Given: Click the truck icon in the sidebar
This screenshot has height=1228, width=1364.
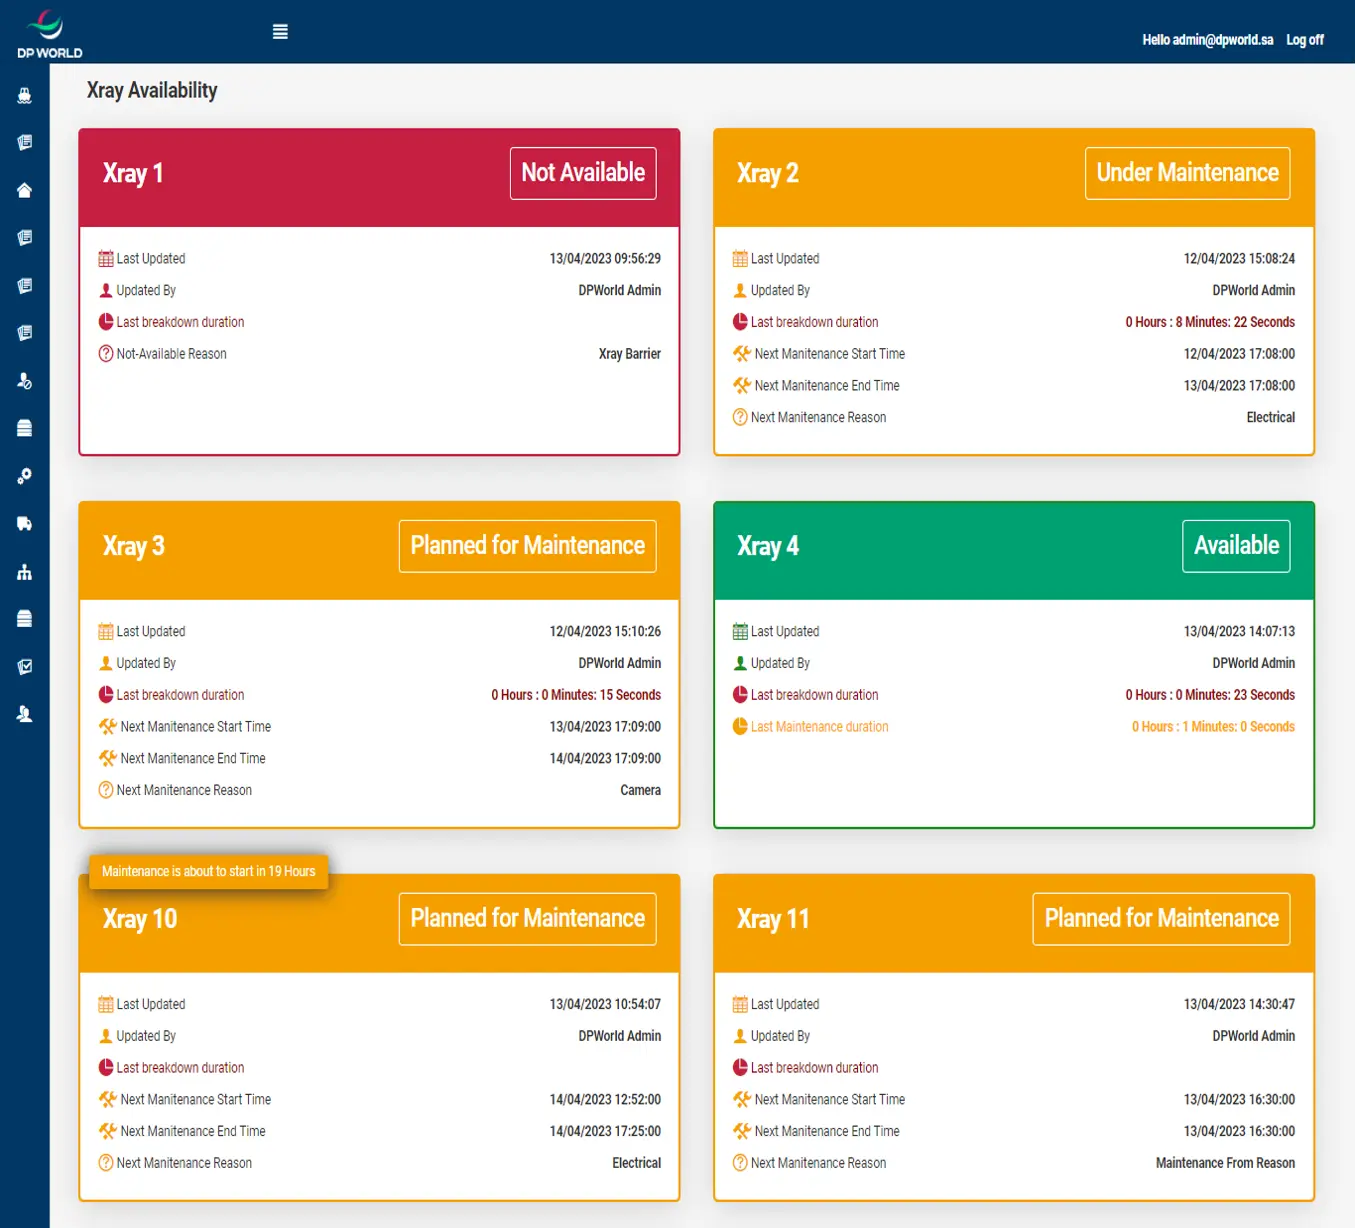Looking at the screenshot, I should pyautogui.click(x=25, y=523).
